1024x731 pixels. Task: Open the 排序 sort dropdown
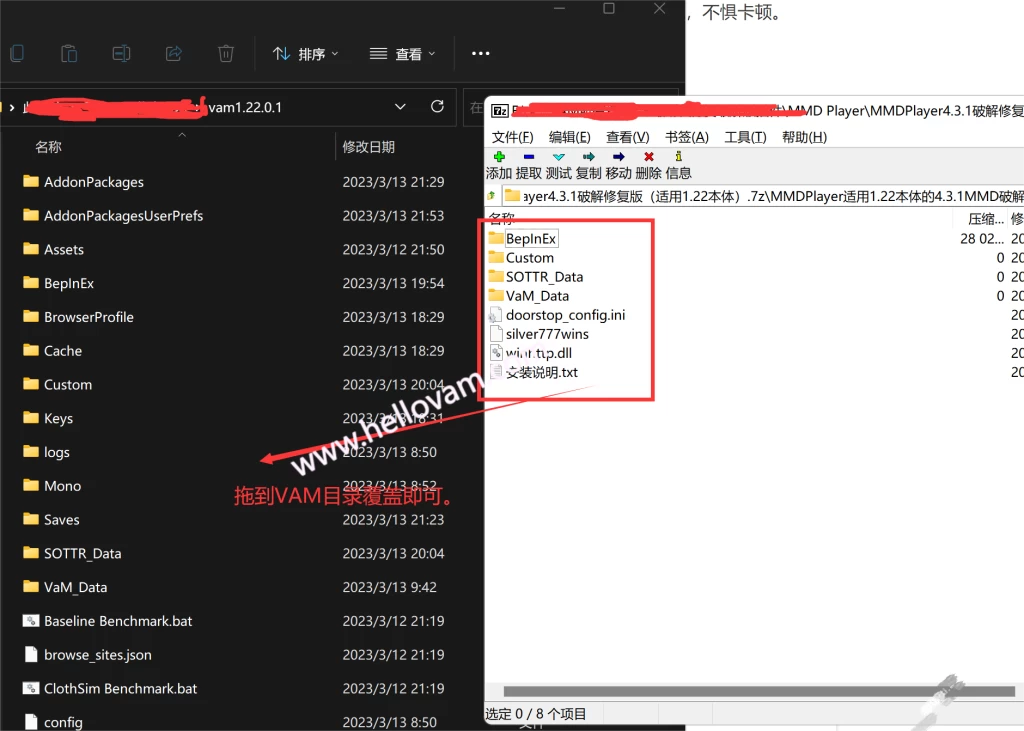tap(307, 54)
